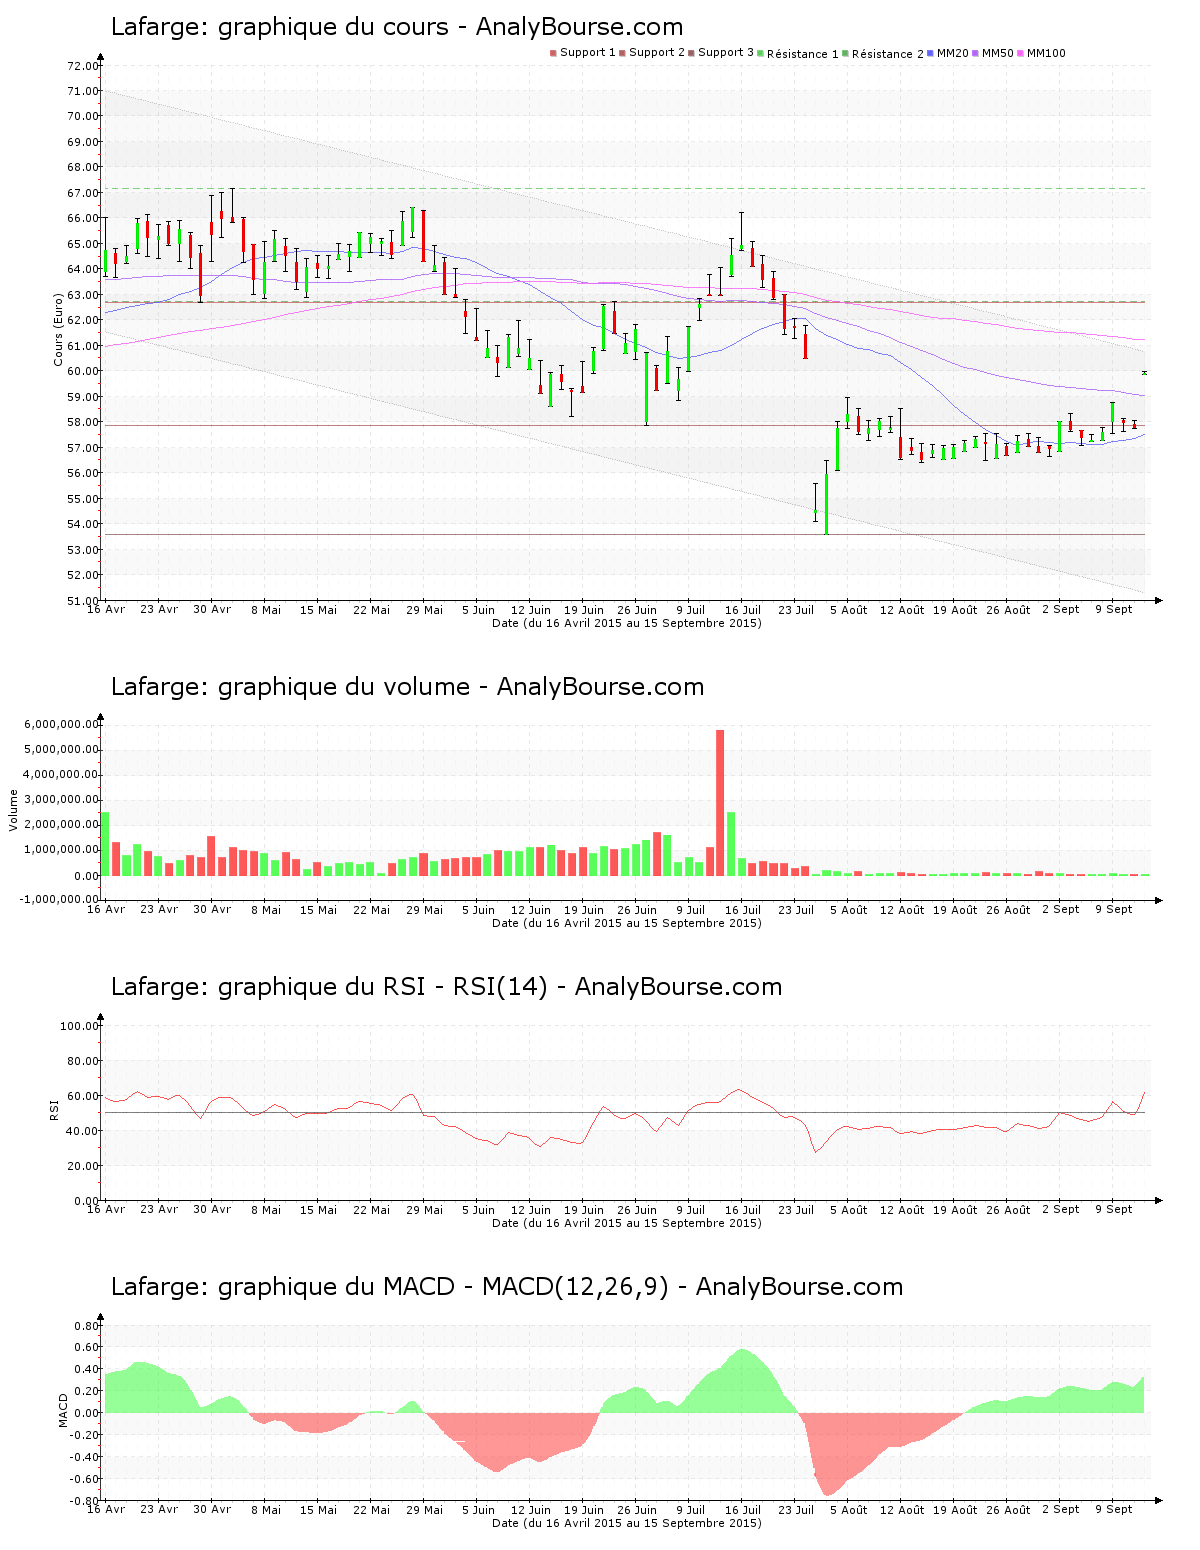Select the 'Résistance 2' legend label

[888, 54]
